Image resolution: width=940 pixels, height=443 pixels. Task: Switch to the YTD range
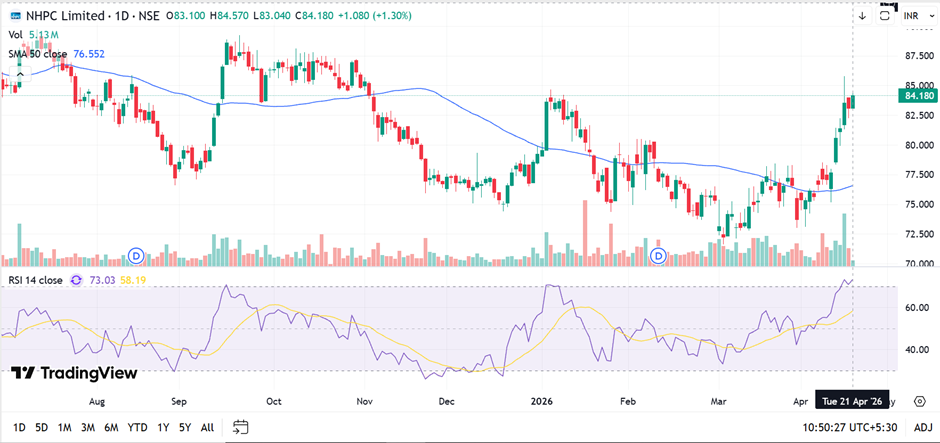point(138,427)
